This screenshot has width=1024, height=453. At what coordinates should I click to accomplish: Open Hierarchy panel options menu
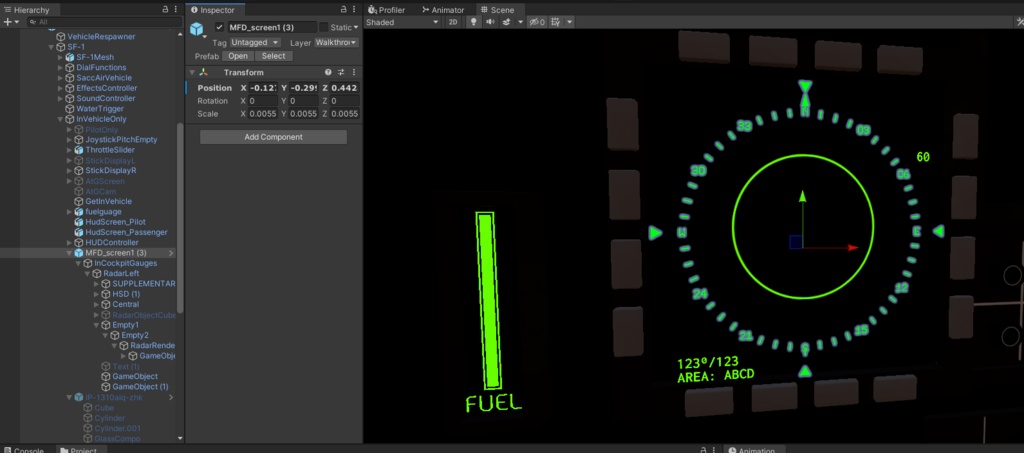pyautogui.click(x=176, y=10)
